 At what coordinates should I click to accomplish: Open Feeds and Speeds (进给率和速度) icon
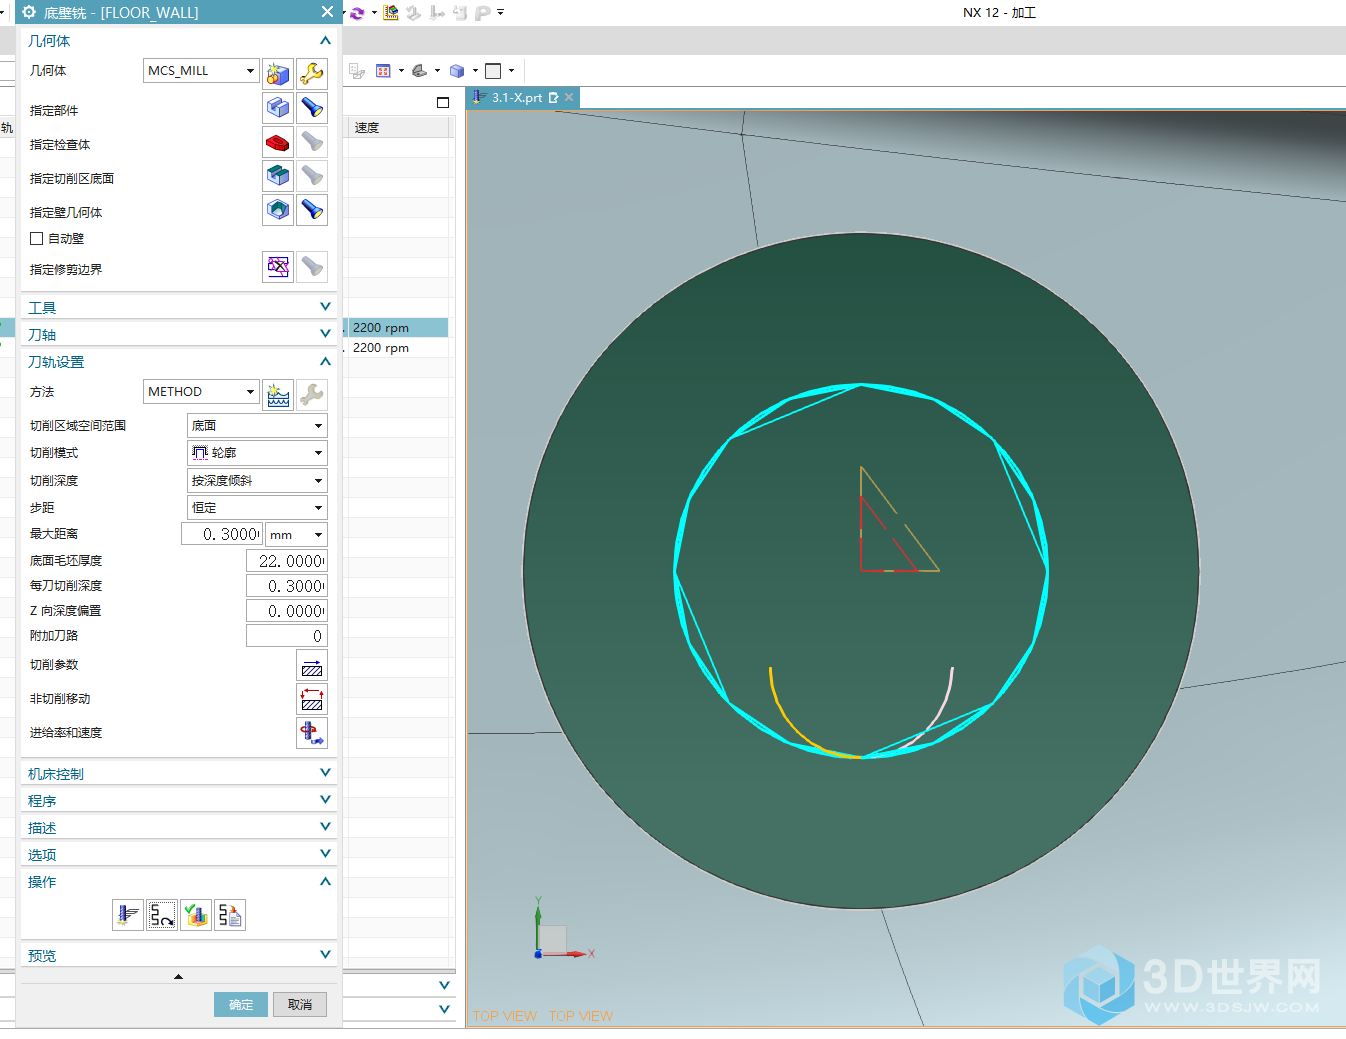pos(312,733)
